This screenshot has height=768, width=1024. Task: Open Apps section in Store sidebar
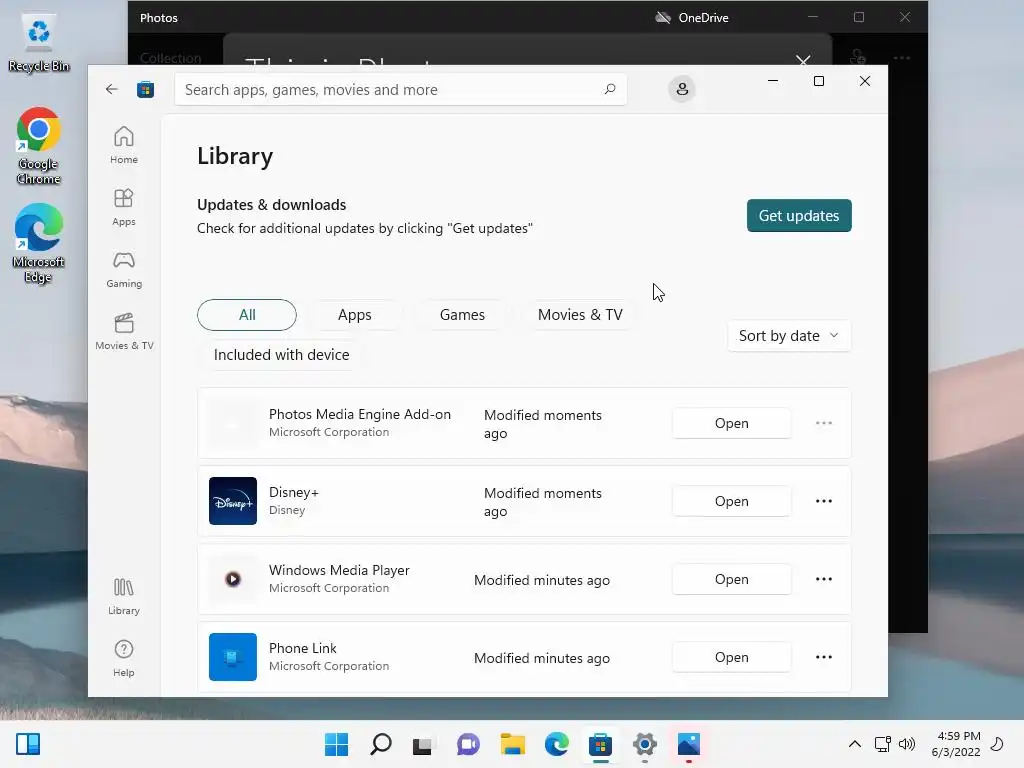(123, 207)
